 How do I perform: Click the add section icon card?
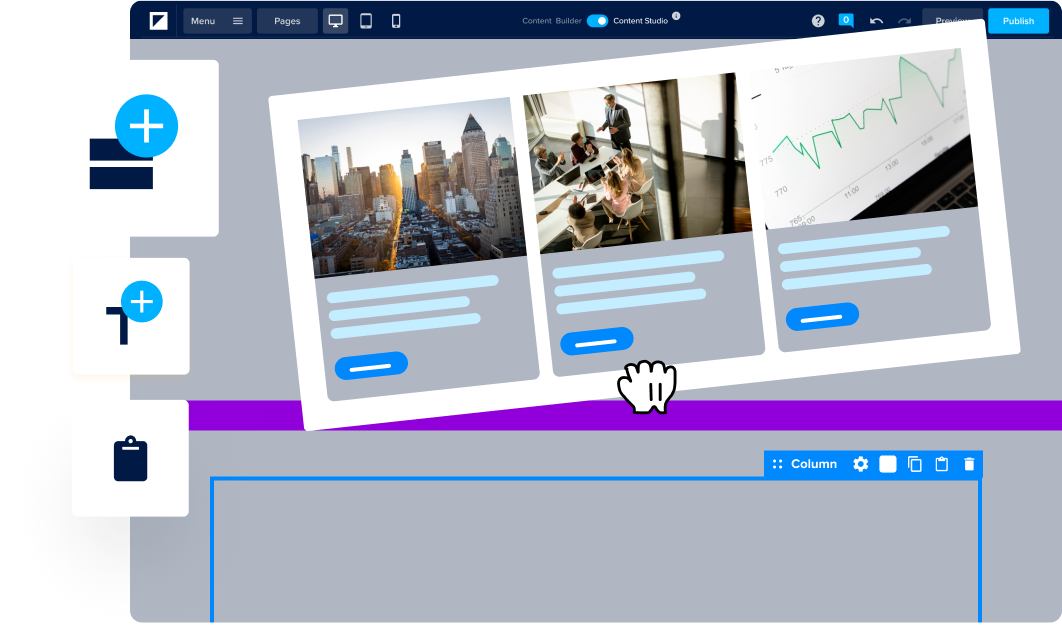130,148
